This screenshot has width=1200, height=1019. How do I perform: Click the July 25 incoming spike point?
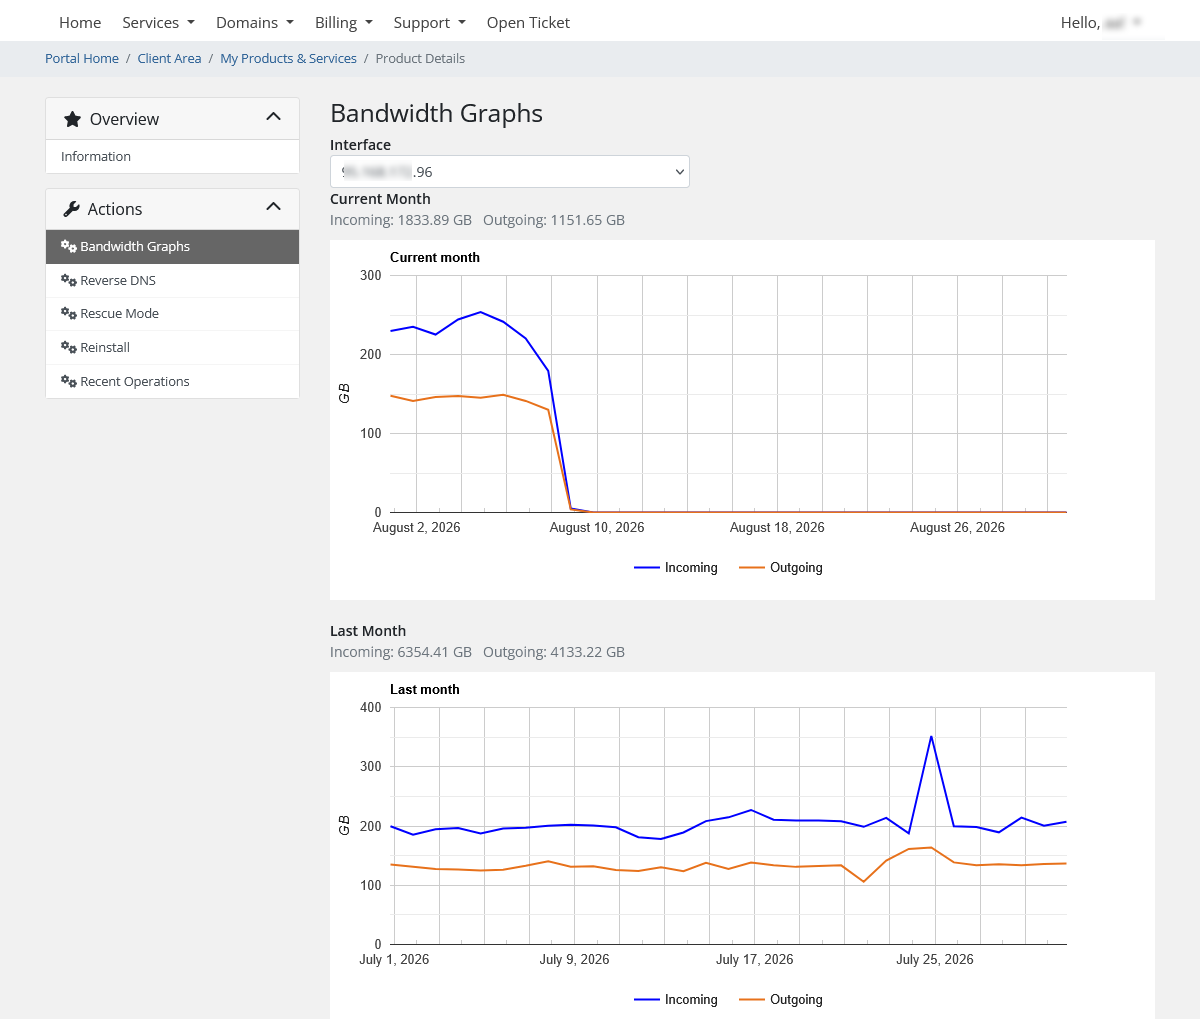click(x=931, y=737)
